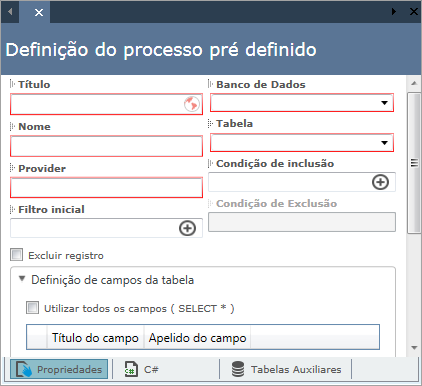The image size is (422, 386).
Task: Open the Tabela dropdown
Action: click(x=302, y=143)
